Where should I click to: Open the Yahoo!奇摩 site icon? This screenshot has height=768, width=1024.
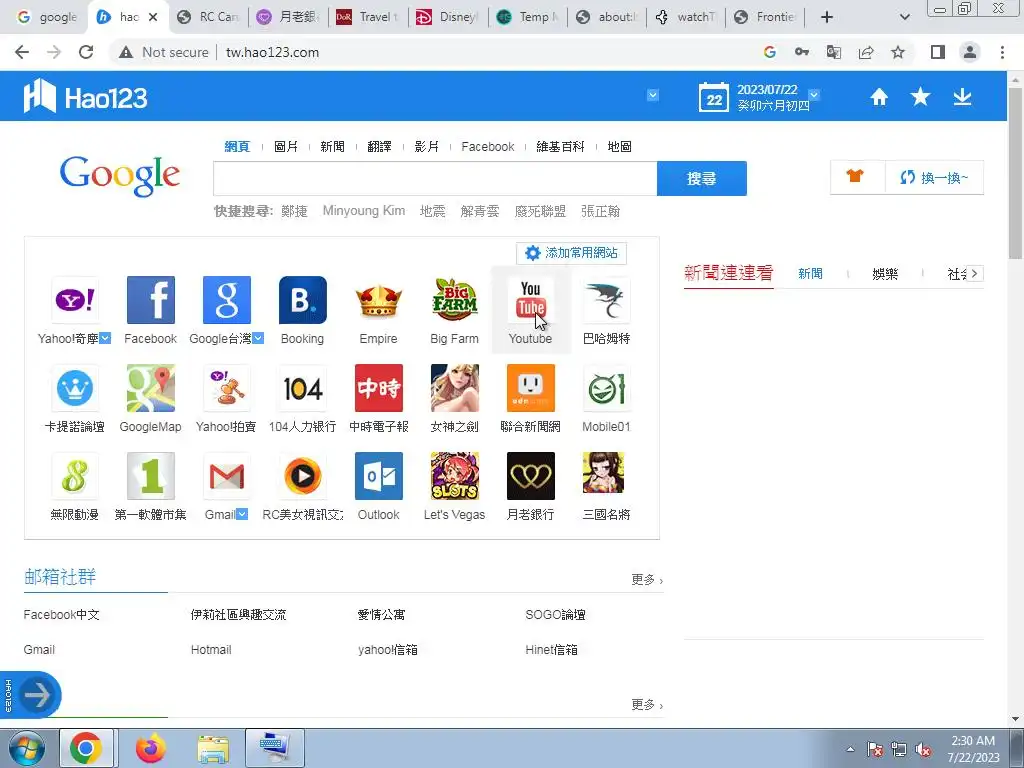(x=74, y=300)
